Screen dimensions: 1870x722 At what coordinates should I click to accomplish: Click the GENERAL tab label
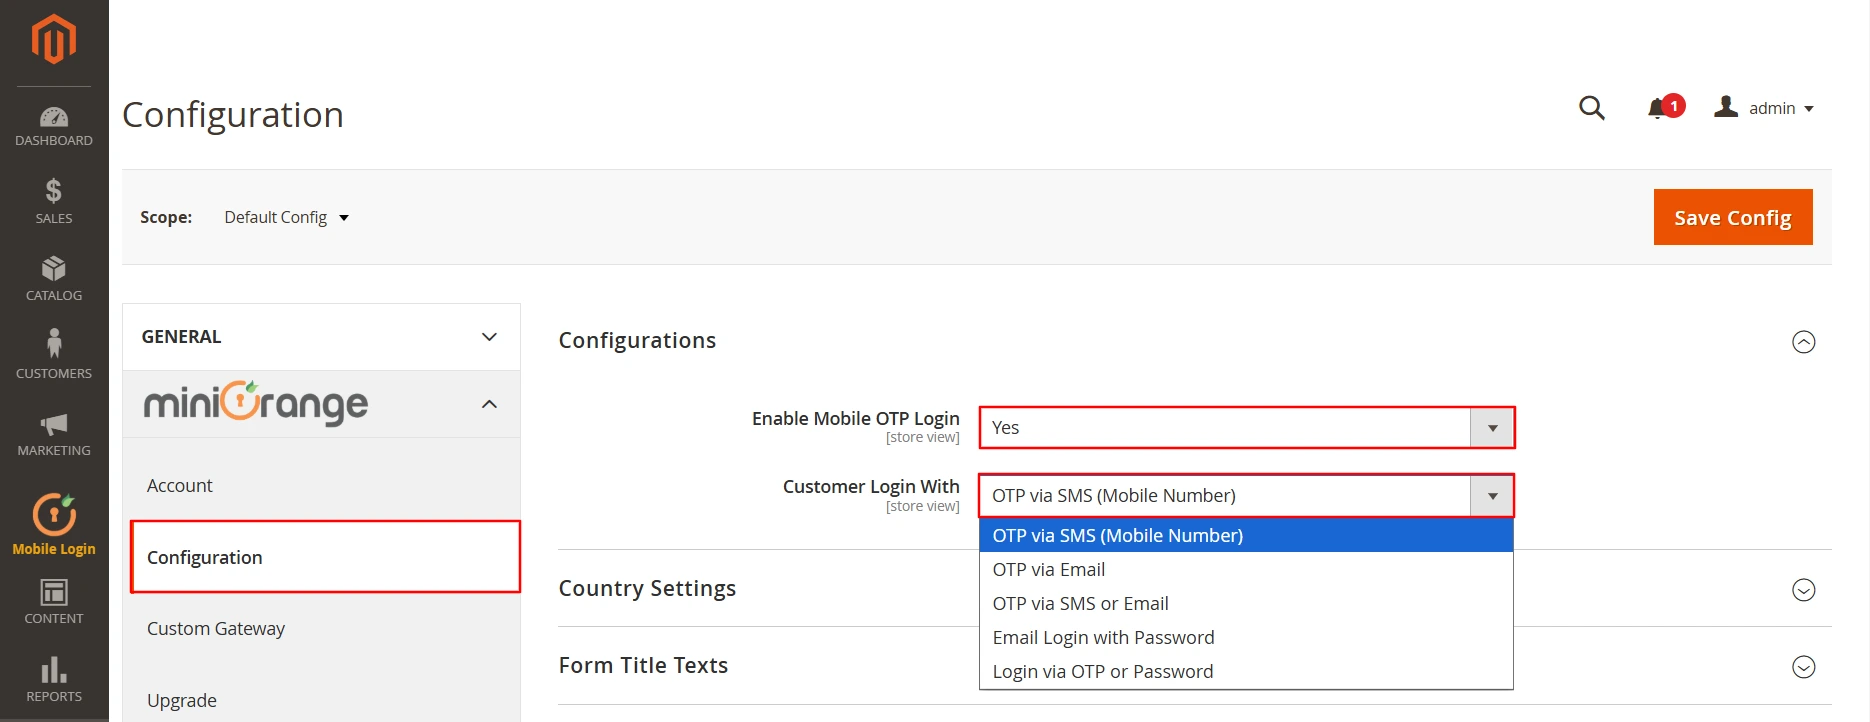point(181,337)
